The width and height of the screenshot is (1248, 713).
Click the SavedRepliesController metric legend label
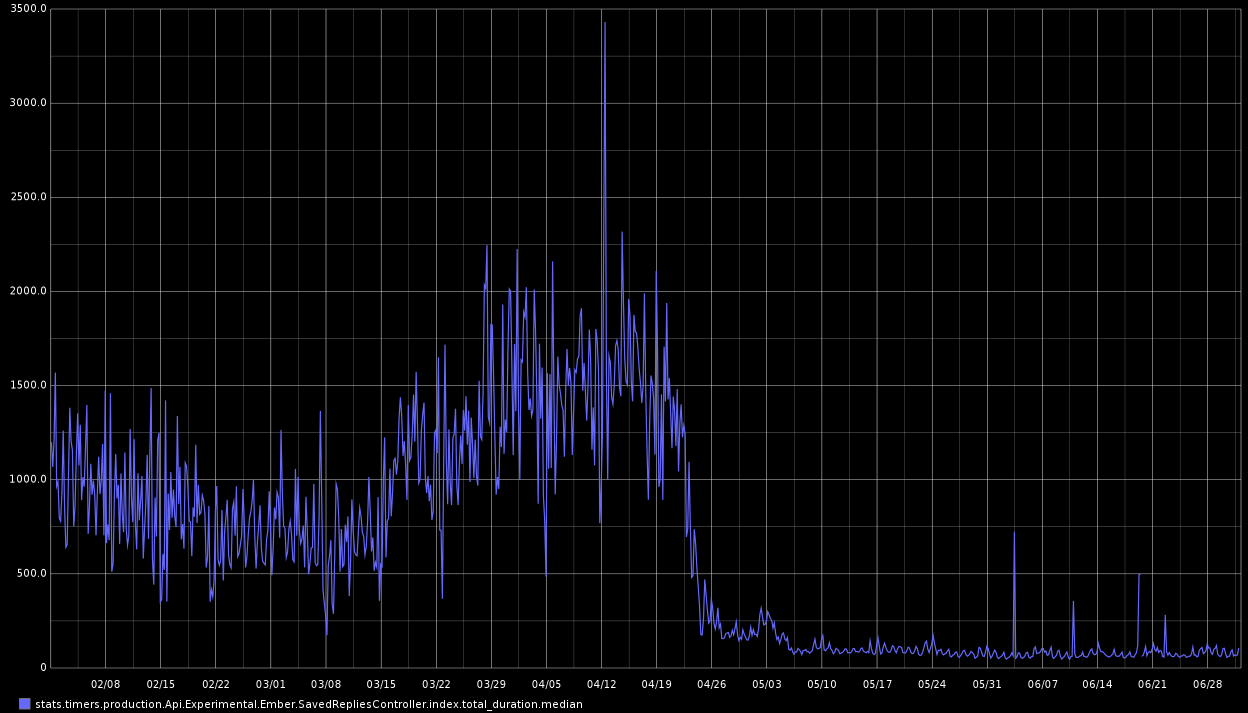click(x=308, y=704)
